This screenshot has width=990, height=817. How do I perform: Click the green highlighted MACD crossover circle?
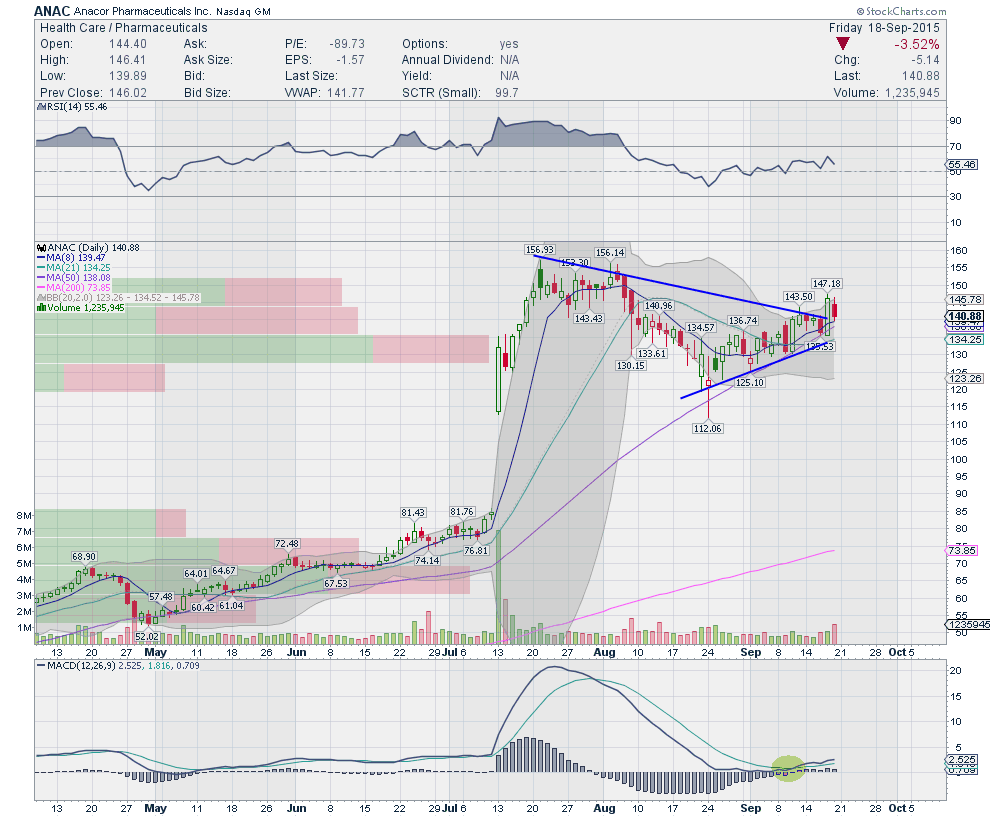788,768
